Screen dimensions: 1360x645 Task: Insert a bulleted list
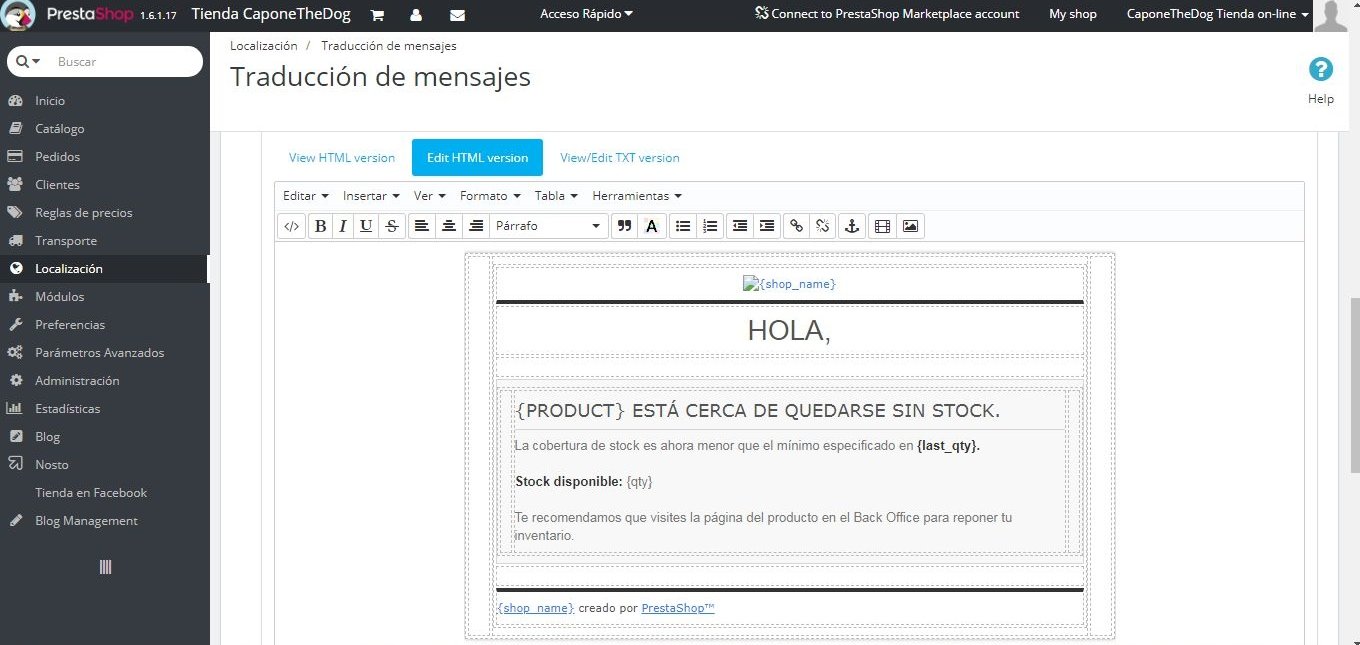(683, 226)
